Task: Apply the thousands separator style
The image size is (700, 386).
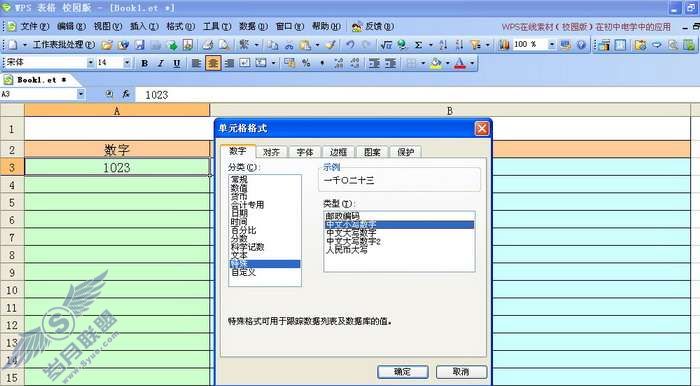Action: pos(322,63)
